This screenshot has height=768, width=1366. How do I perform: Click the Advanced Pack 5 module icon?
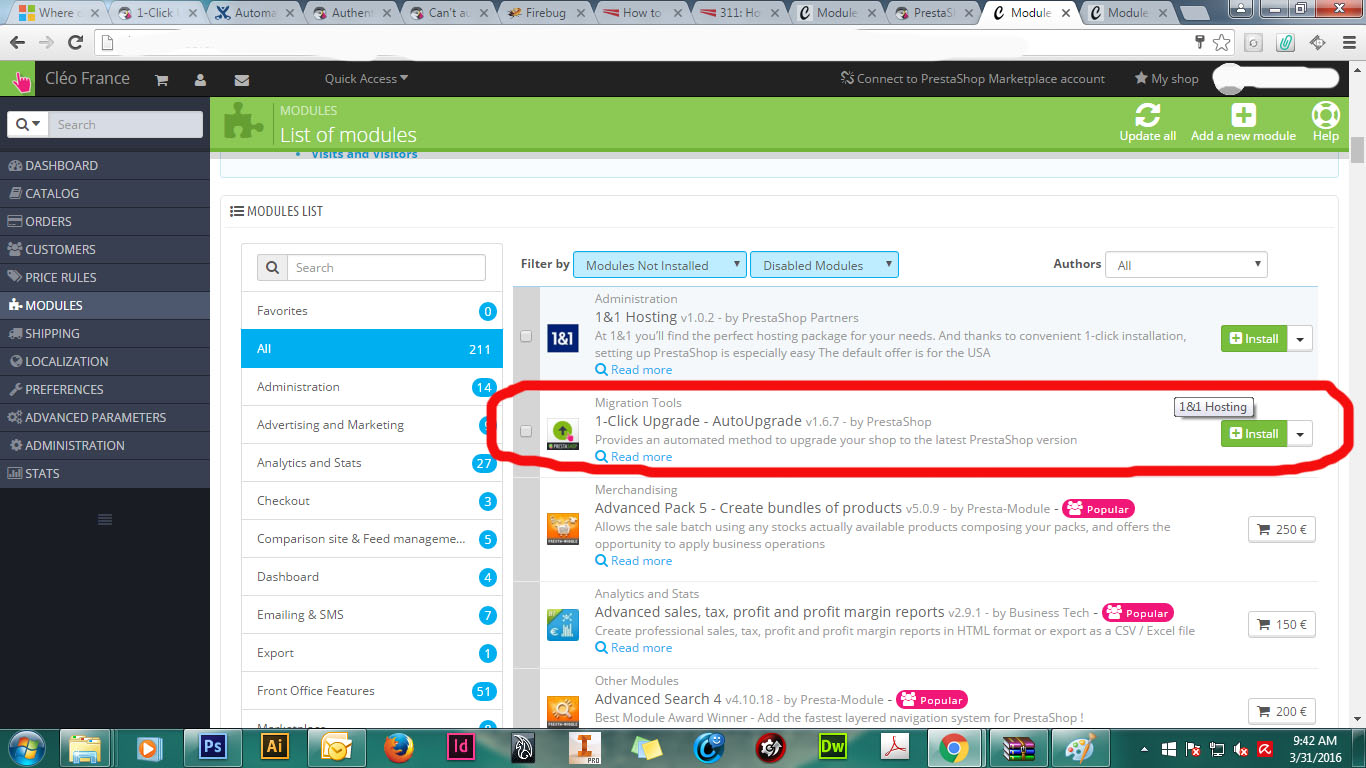click(x=563, y=528)
